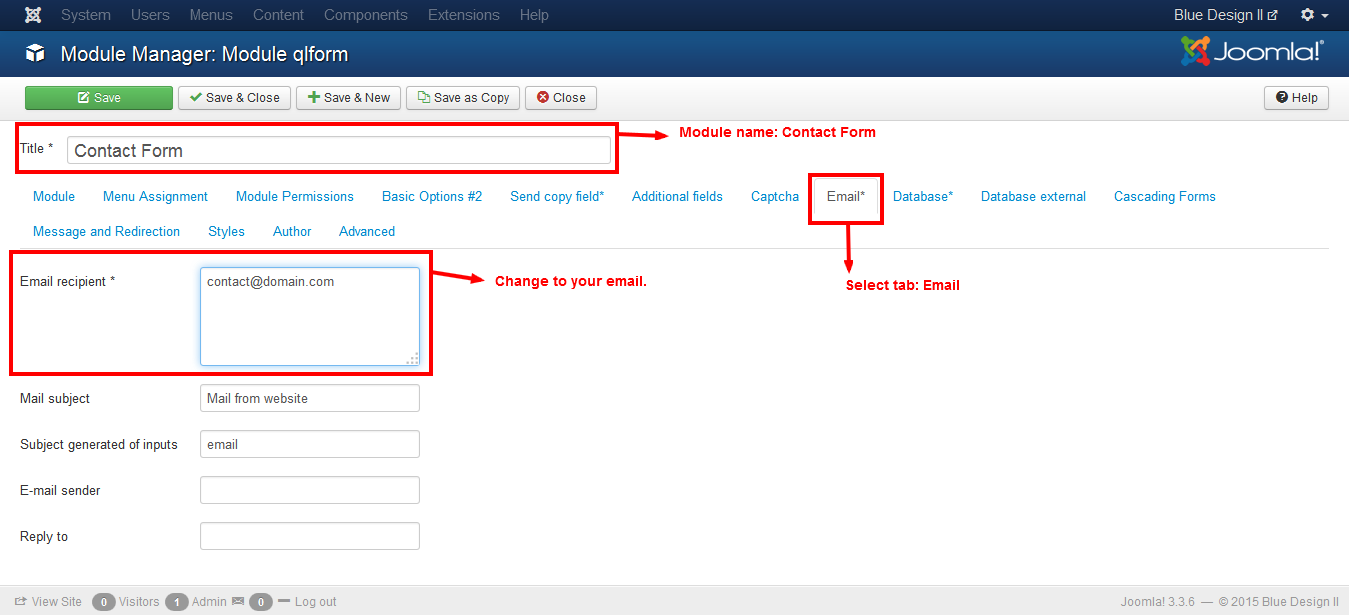This screenshot has width=1349, height=615.
Task: Click into the Mail subject field
Action: click(309, 398)
